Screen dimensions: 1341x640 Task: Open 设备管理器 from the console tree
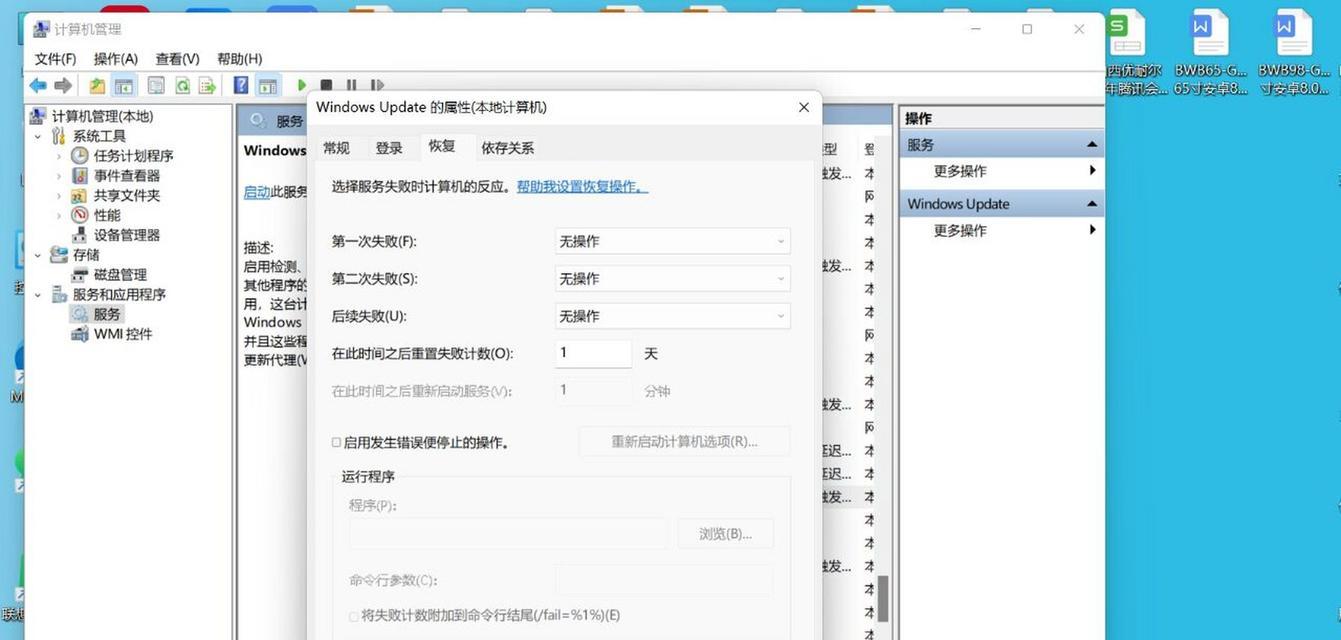pos(126,235)
